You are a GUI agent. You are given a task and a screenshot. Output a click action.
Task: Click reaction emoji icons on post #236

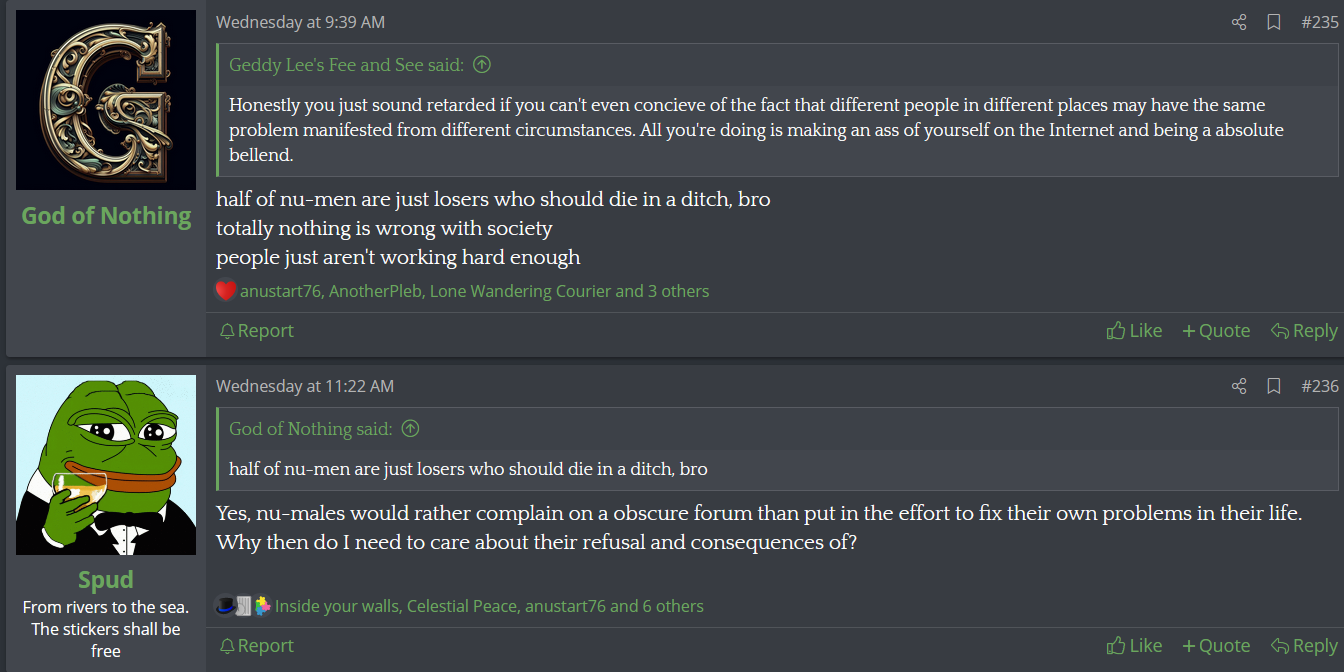tap(243, 606)
